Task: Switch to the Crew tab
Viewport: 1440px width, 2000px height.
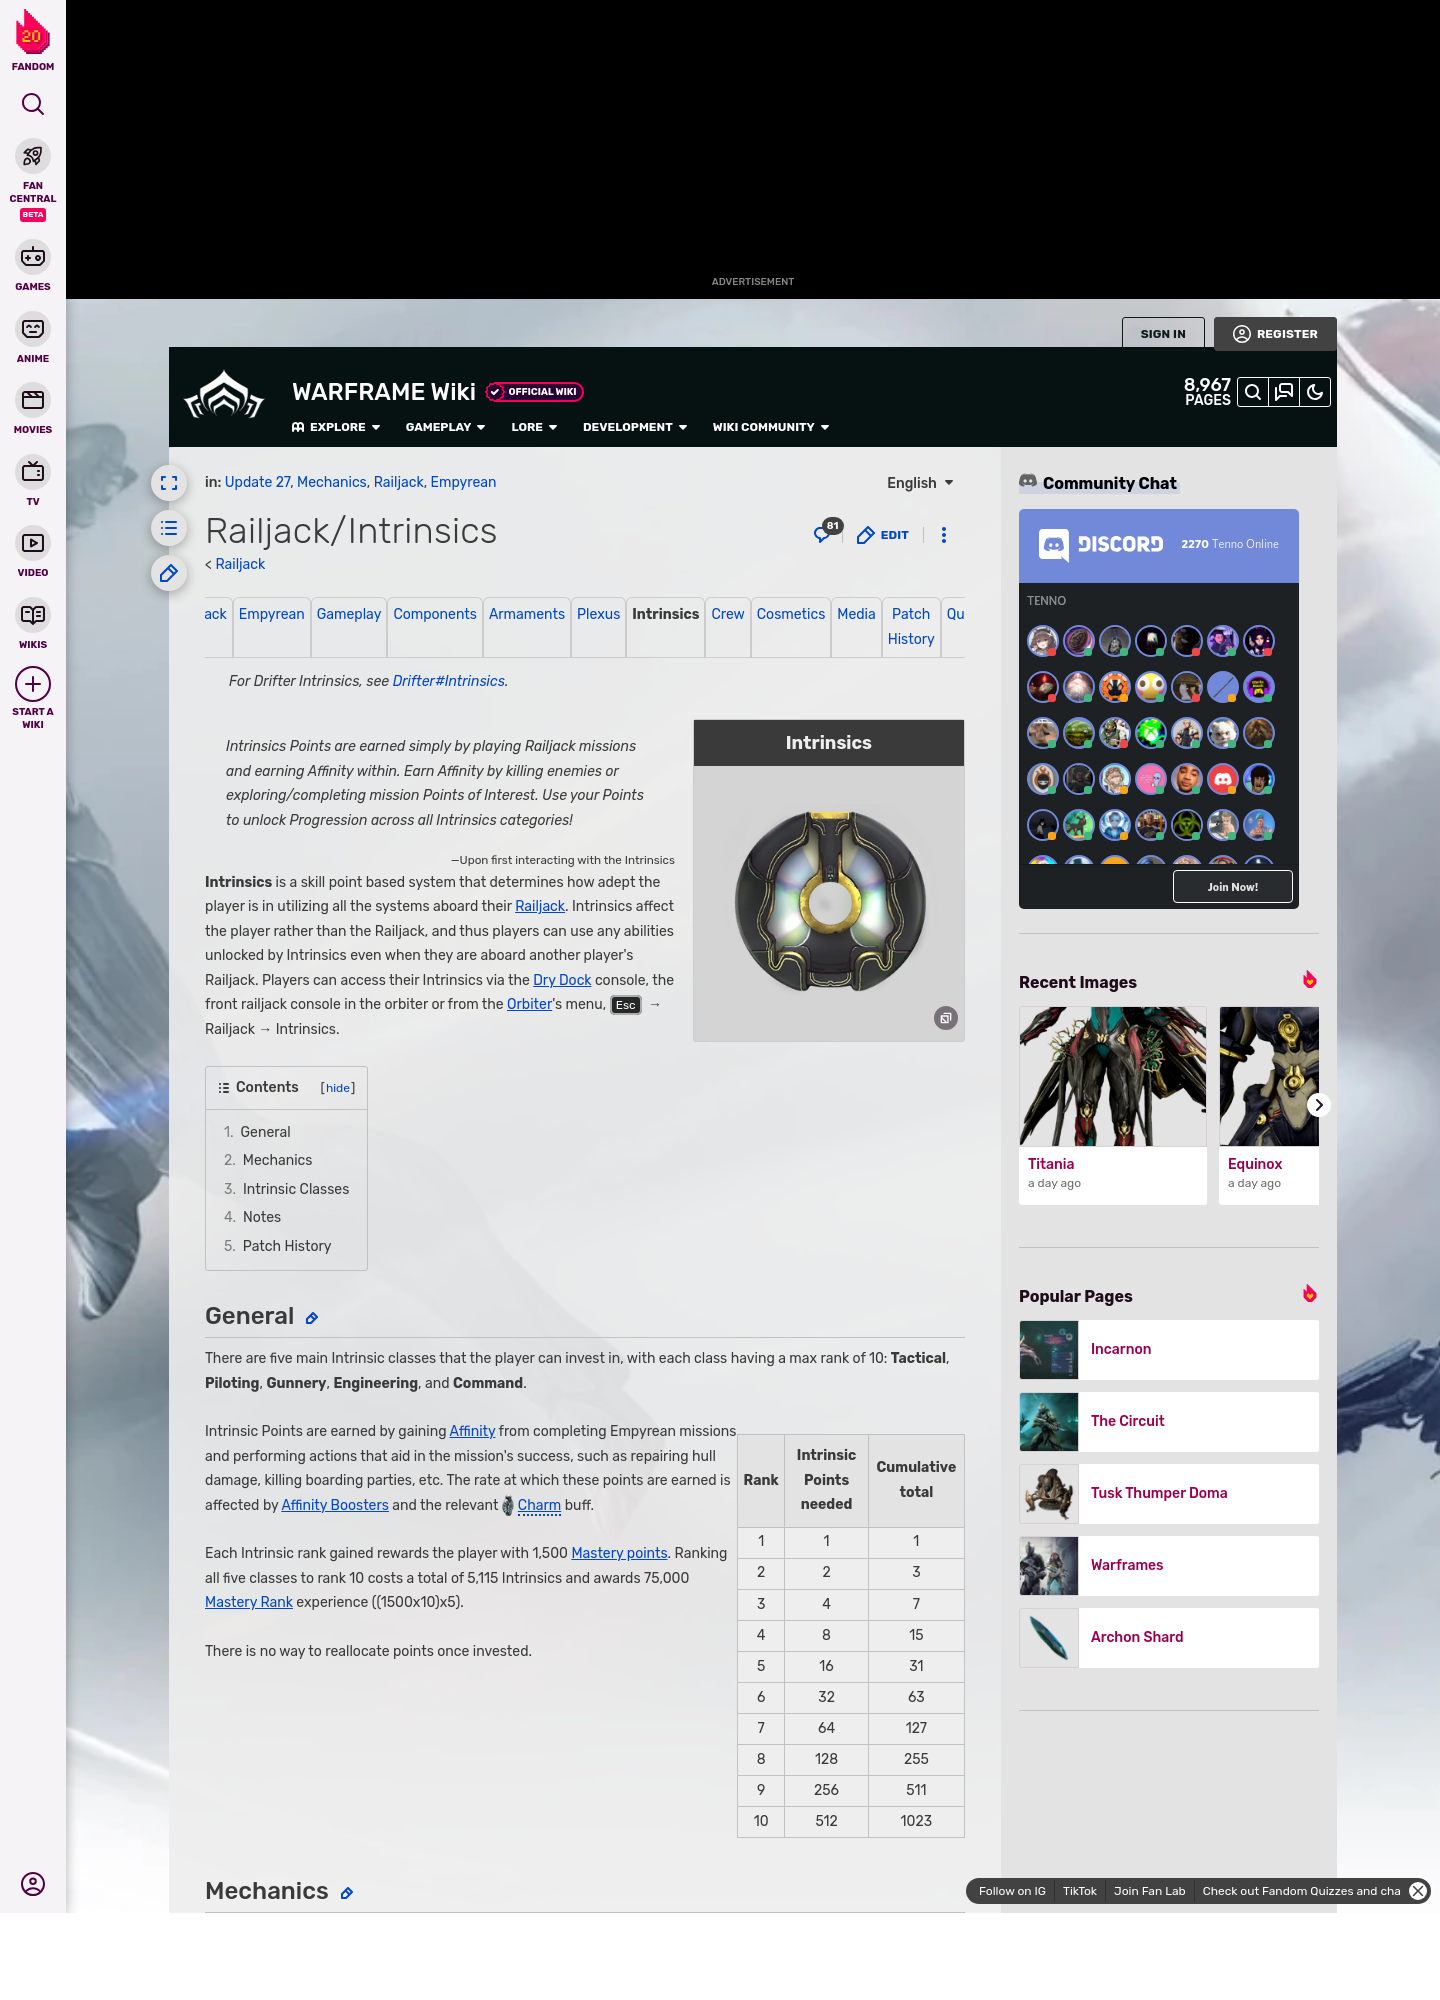Action: point(728,614)
